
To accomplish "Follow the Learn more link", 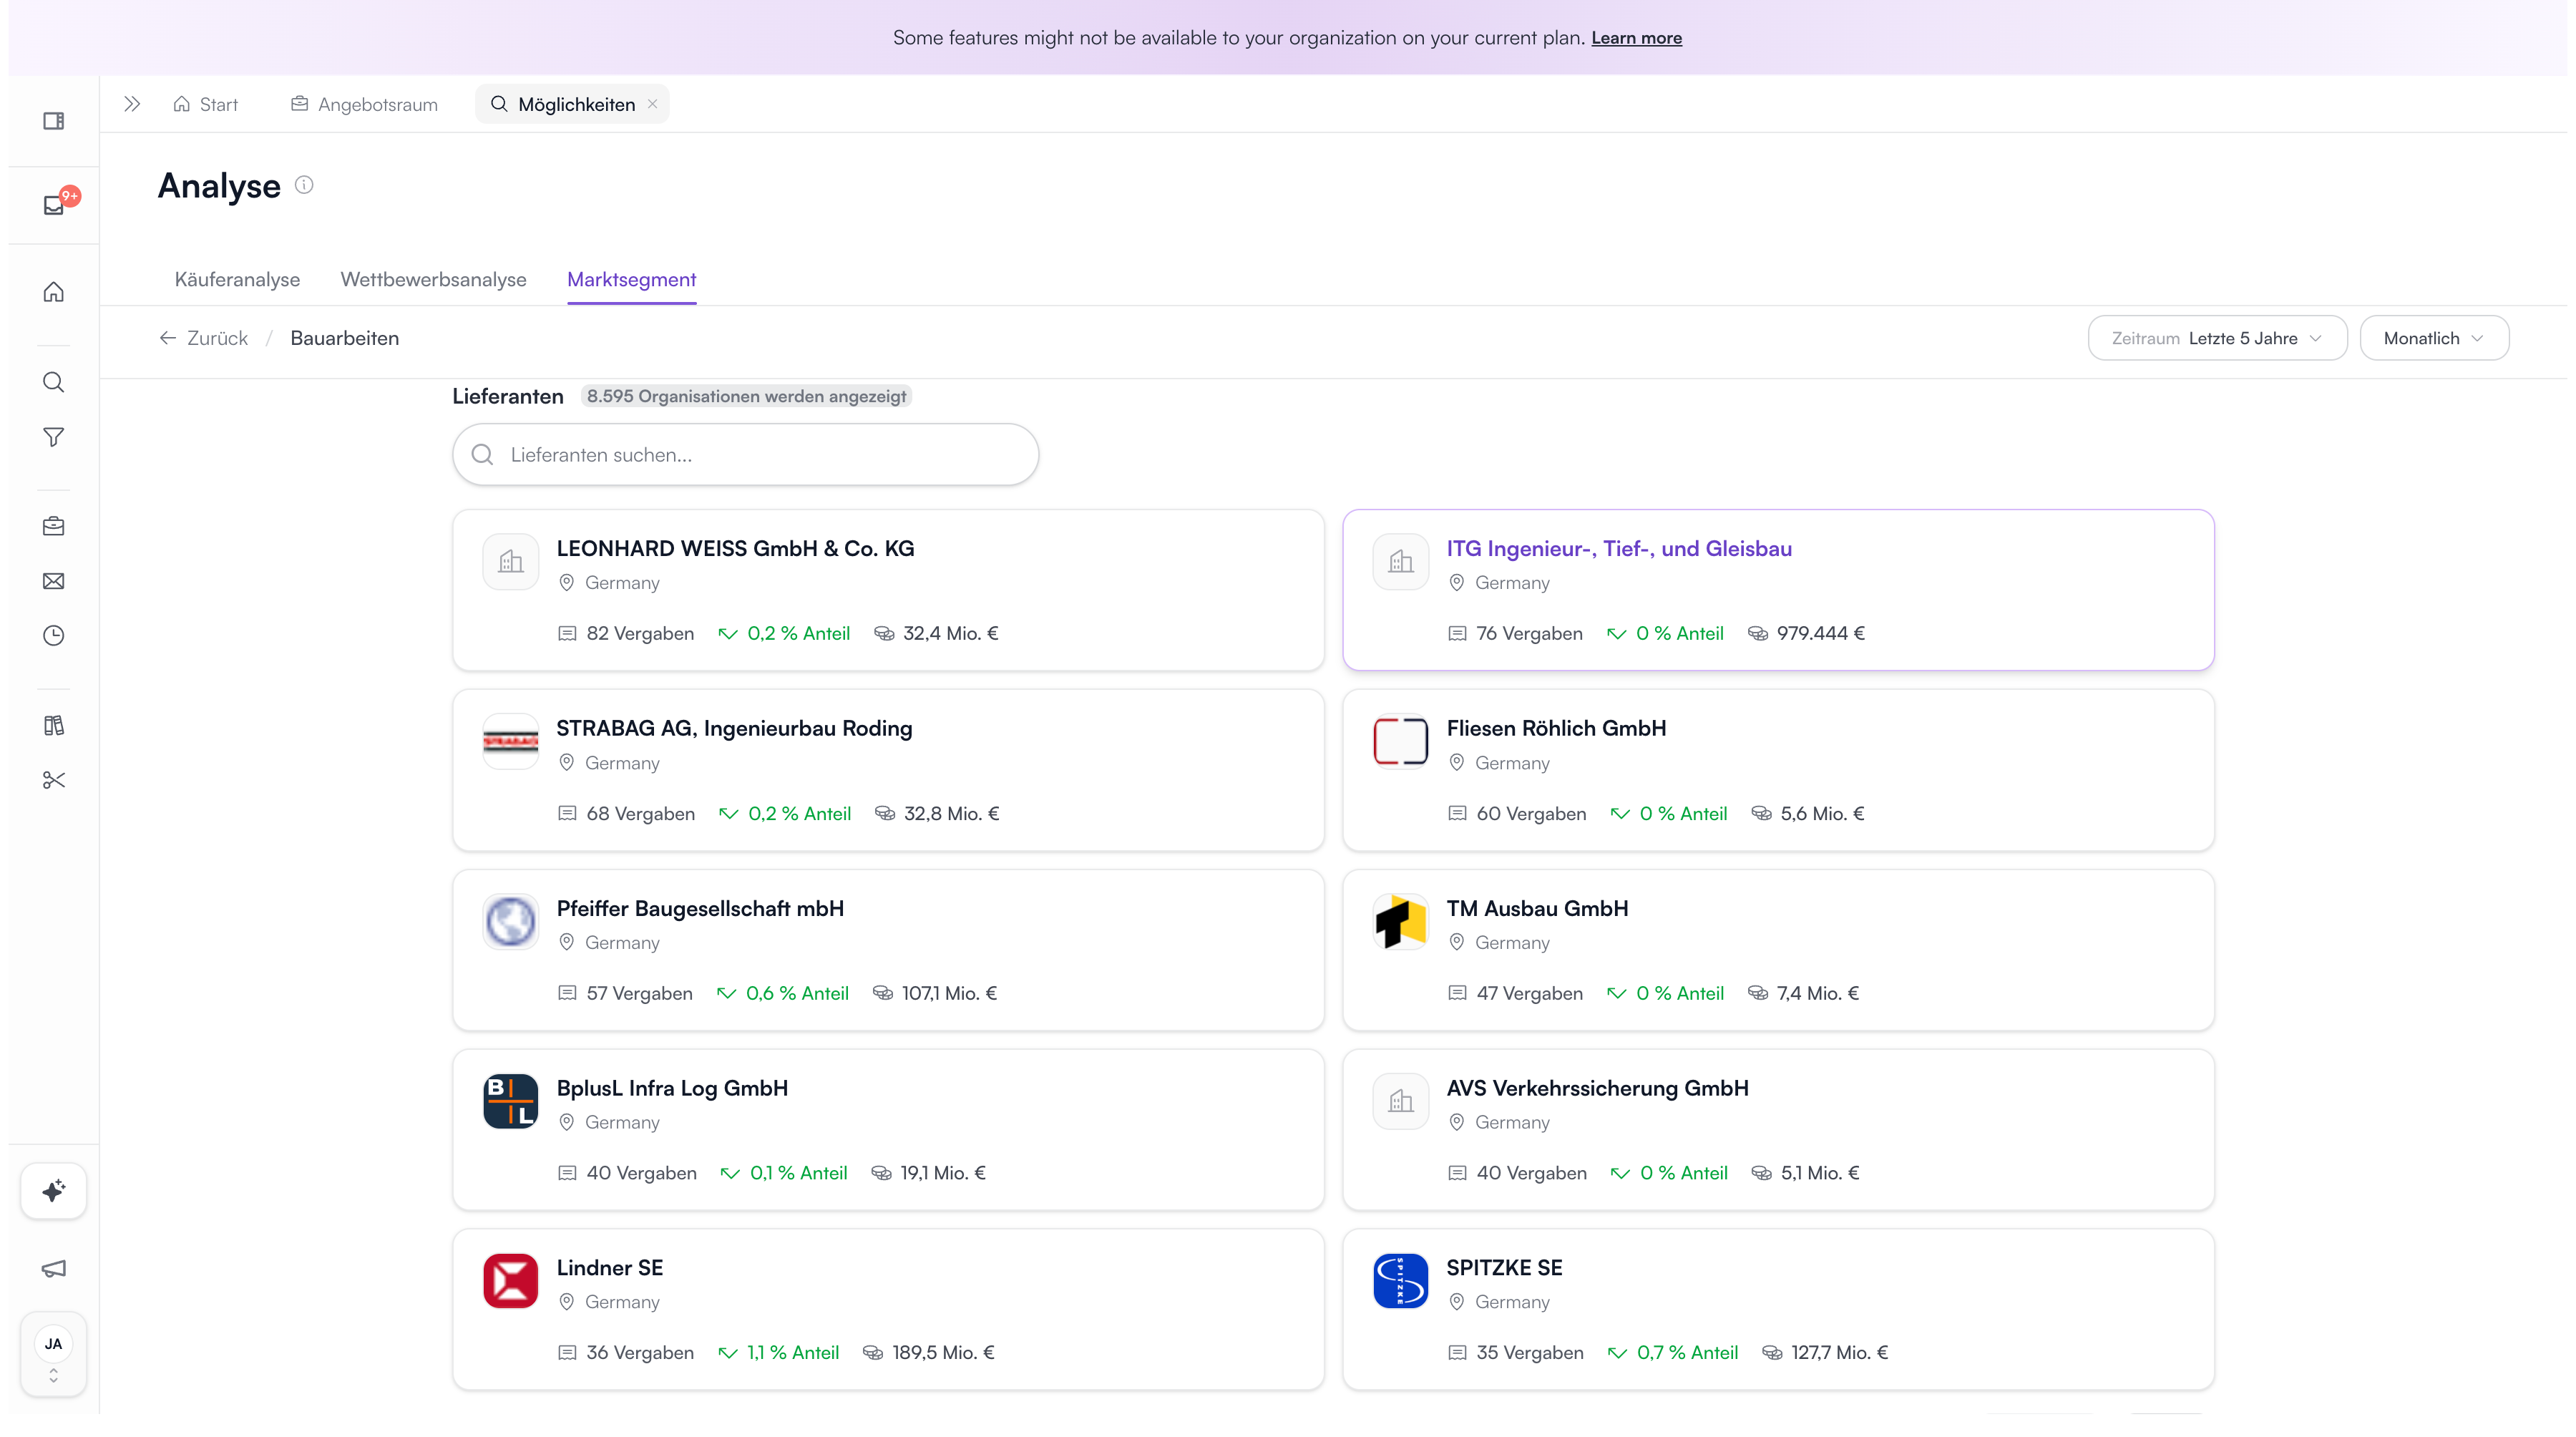I will (1636, 38).
